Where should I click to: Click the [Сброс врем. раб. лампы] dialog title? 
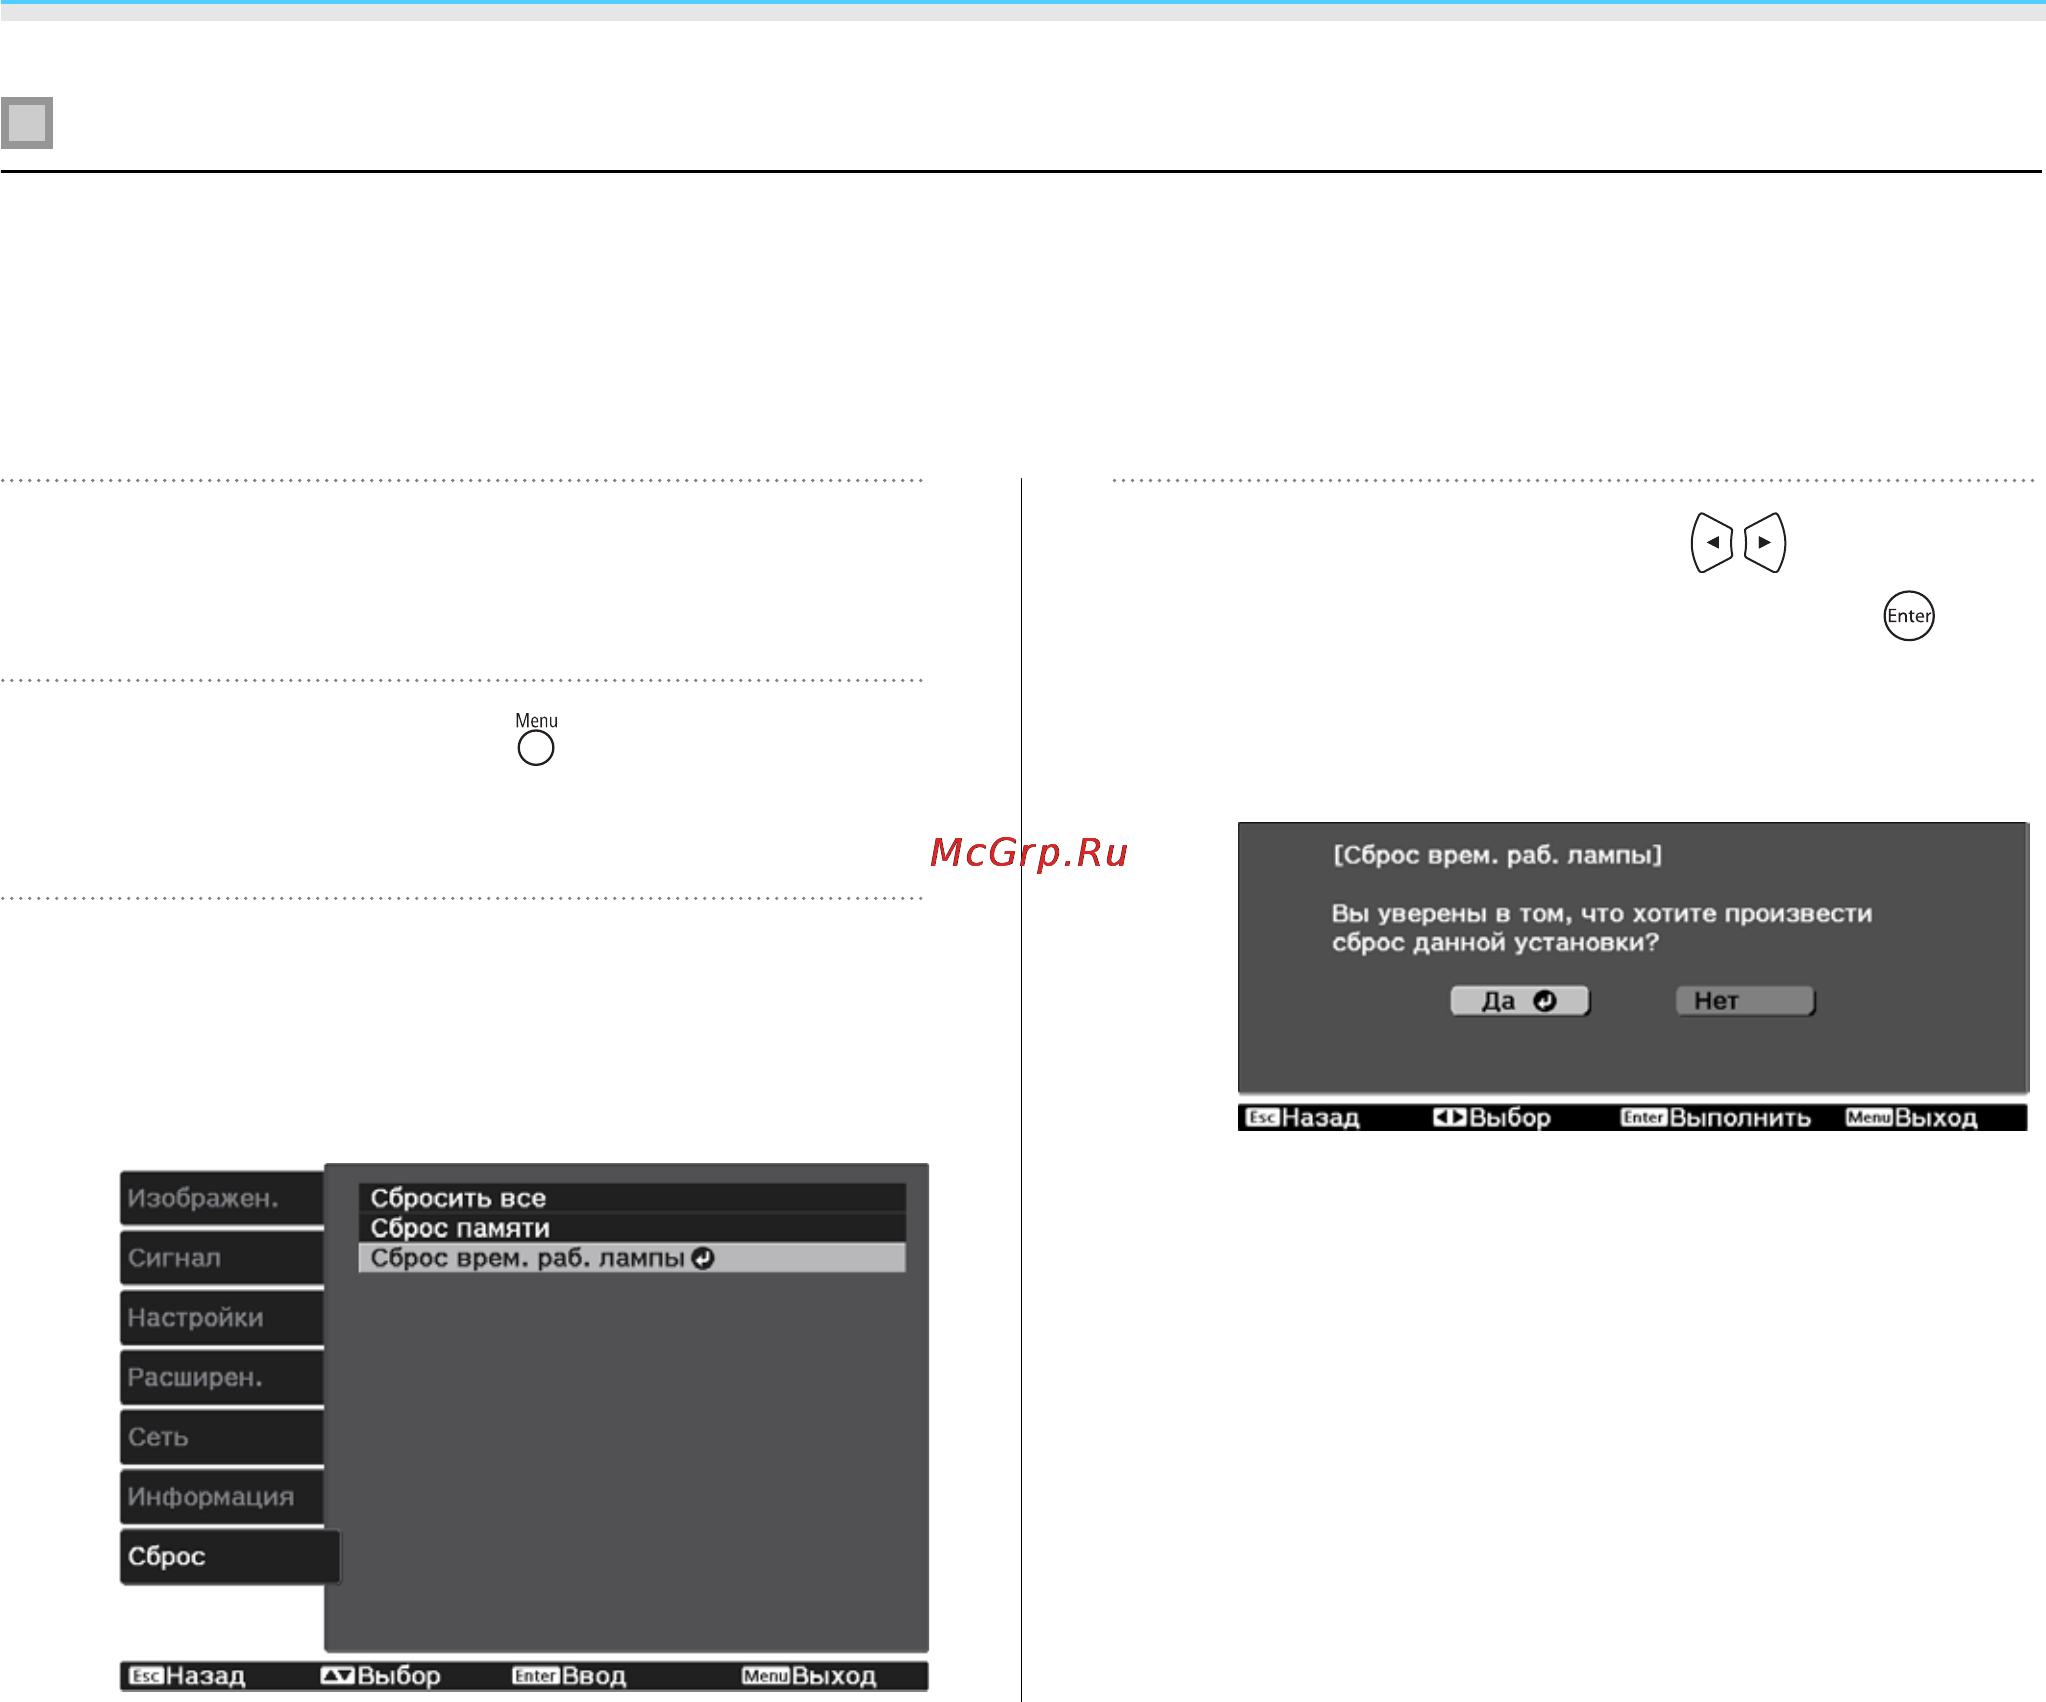click(x=1497, y=856)
